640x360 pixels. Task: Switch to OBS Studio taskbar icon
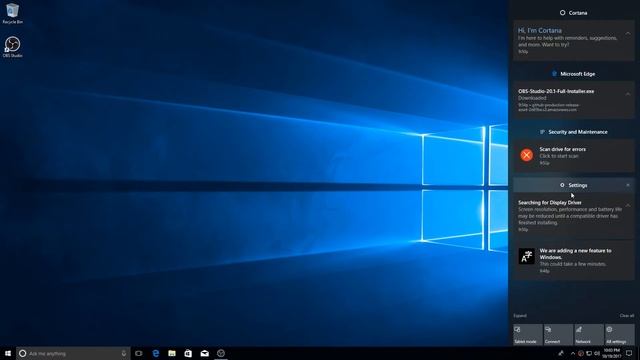pos(221,353)
